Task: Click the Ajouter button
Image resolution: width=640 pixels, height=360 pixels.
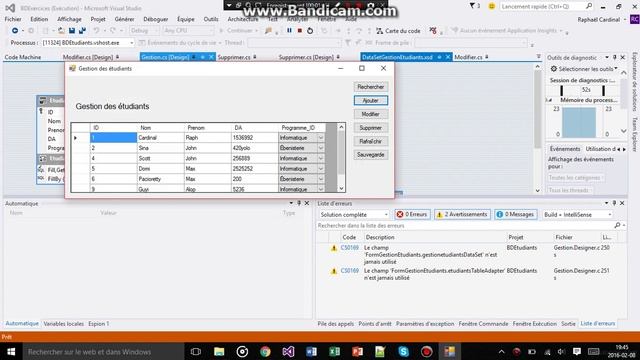Action: click(x=371, y=100)
